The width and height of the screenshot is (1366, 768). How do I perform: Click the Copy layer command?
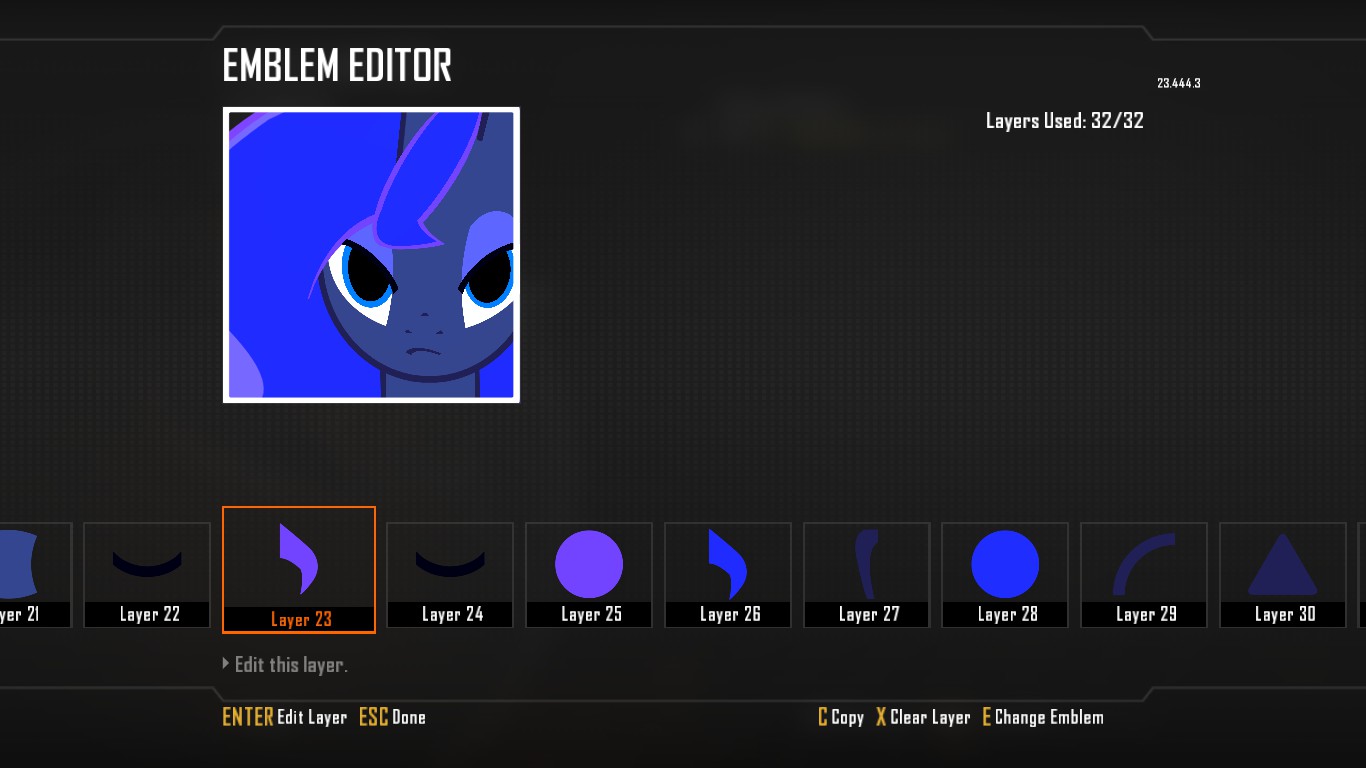click(841, 717)
